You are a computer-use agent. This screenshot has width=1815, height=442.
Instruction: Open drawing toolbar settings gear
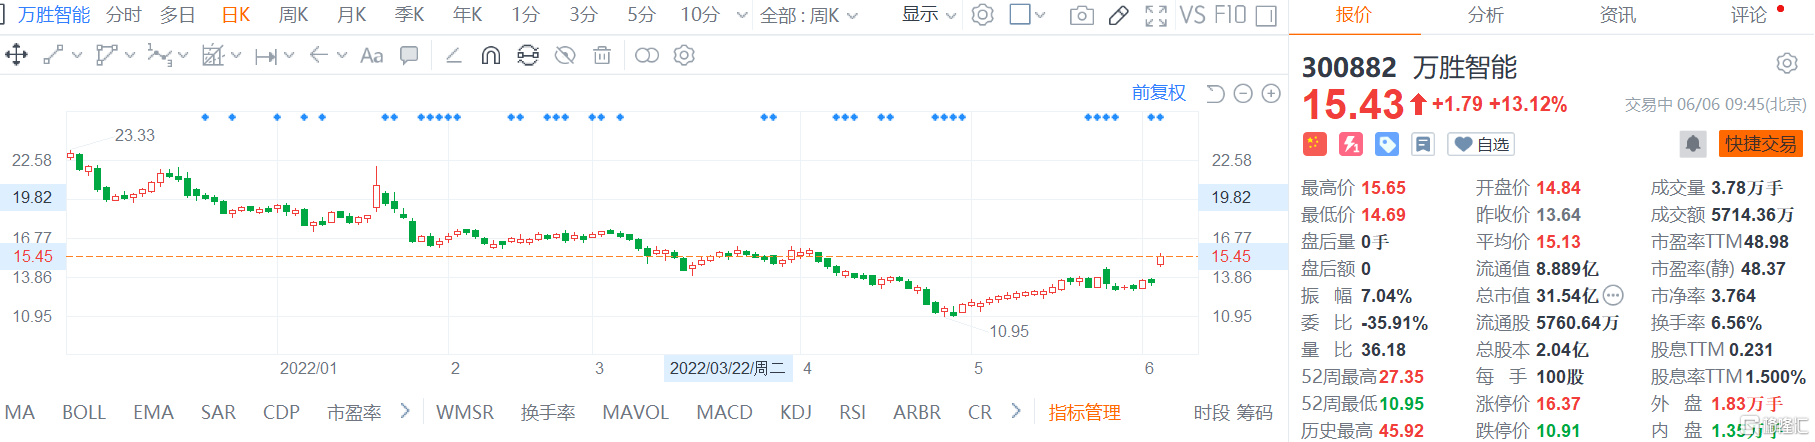684,55
